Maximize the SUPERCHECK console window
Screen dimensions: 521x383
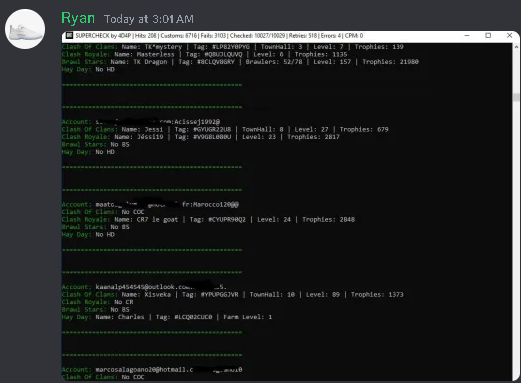488,35
